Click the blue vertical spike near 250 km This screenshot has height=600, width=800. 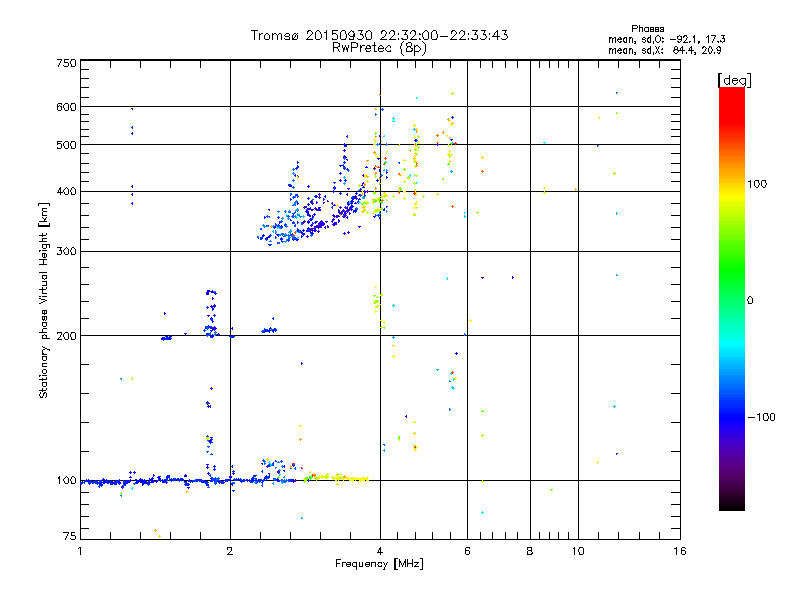pyautogui.click(x=211, y=313)
